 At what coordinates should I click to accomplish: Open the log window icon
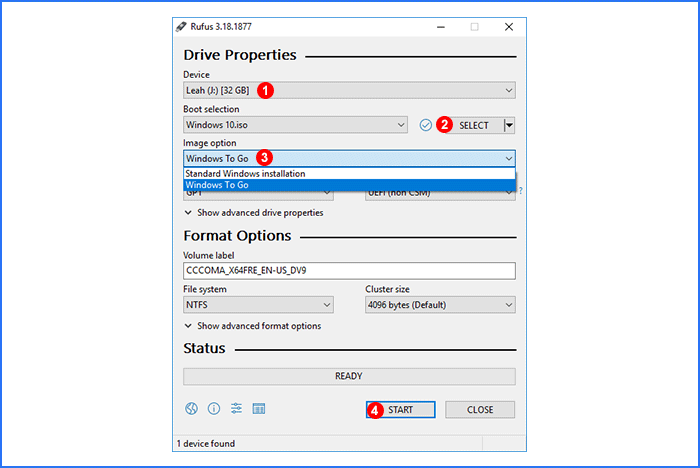click(x=259, y=409)
